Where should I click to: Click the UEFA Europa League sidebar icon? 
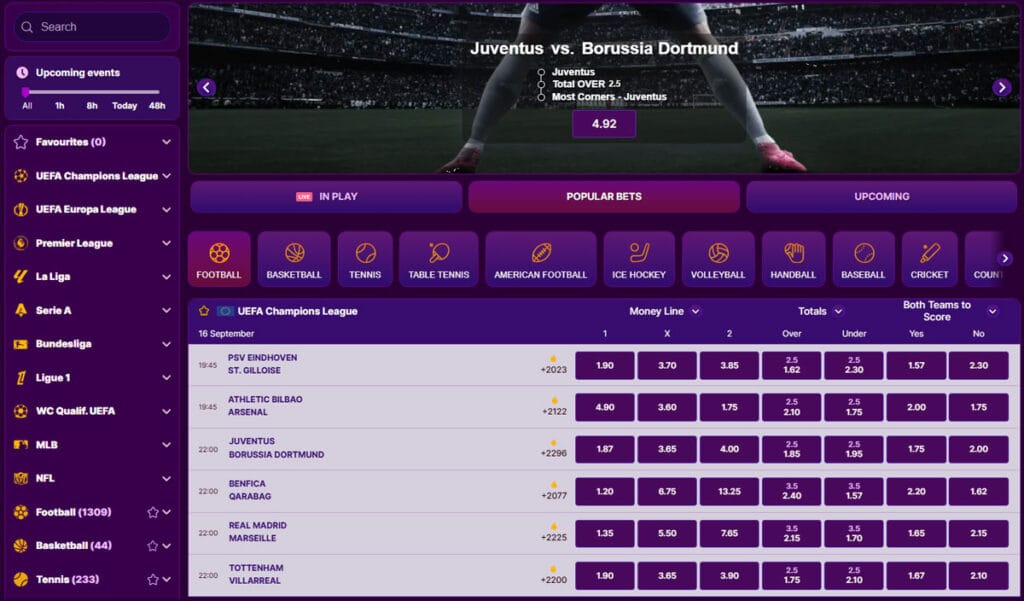coord(21,209)
